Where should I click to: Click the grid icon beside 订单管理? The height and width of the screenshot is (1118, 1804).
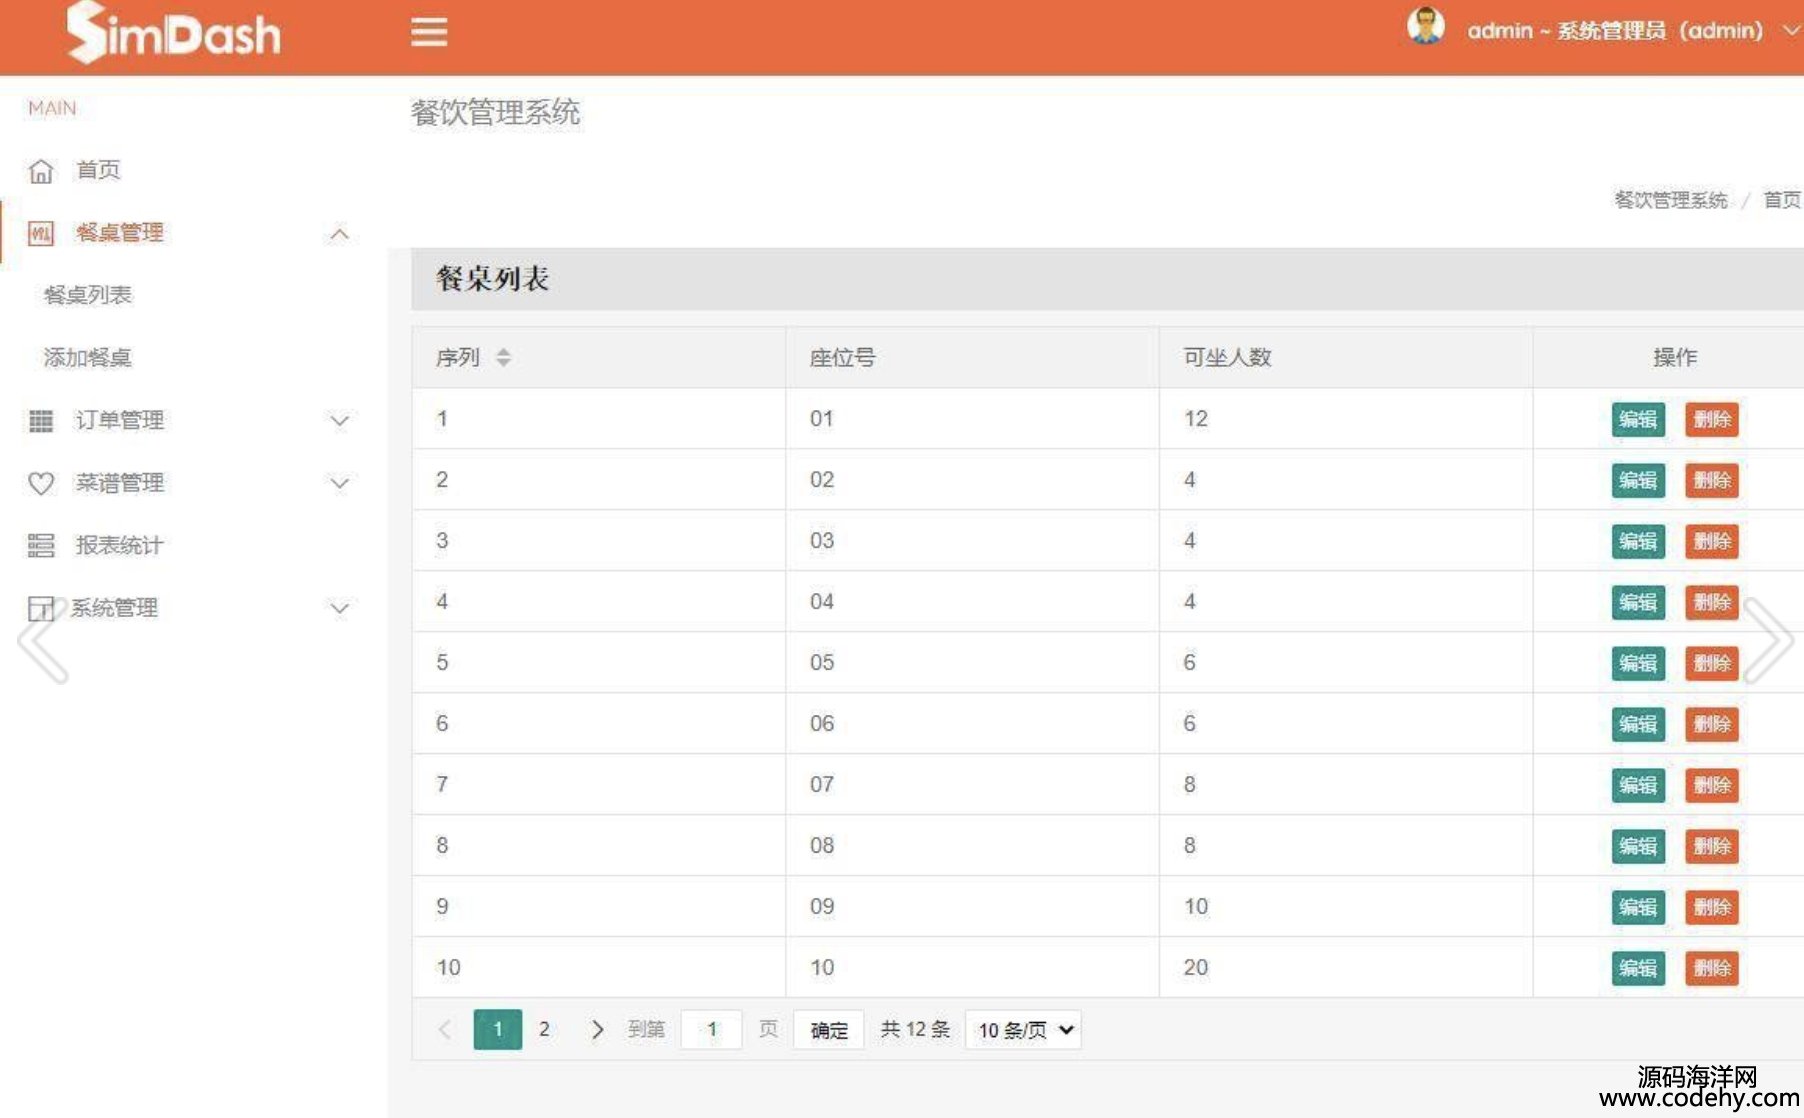click(x=41, y=421)
